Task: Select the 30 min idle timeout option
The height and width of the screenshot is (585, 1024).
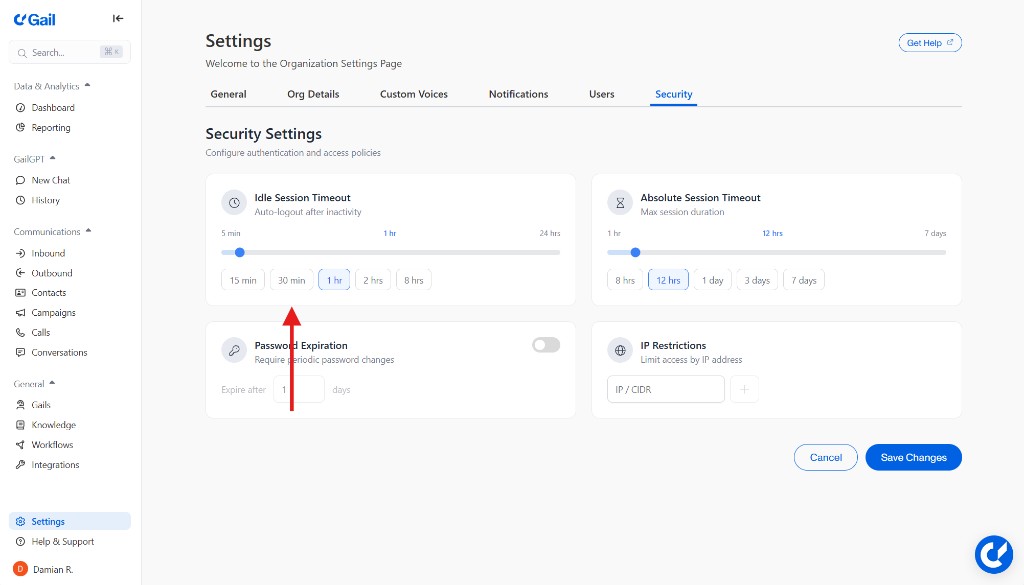Action: (x=290, y=280)
